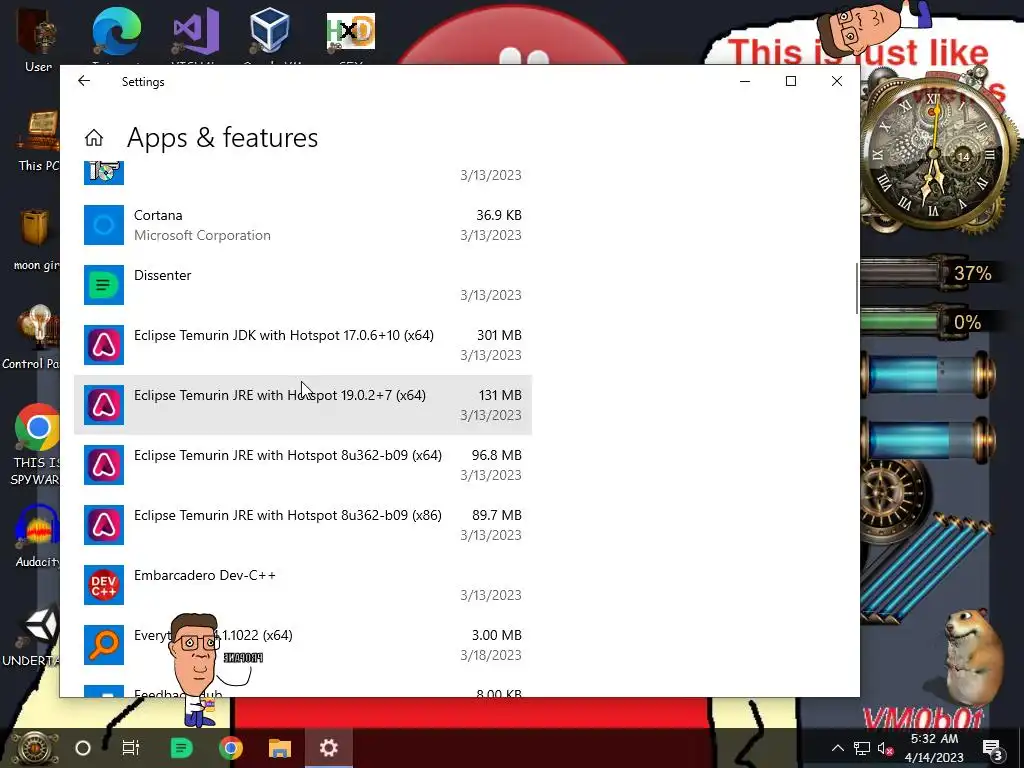Click the Eclipse Temurin JDK 17.0.6+10 icon

coord(104,345)
